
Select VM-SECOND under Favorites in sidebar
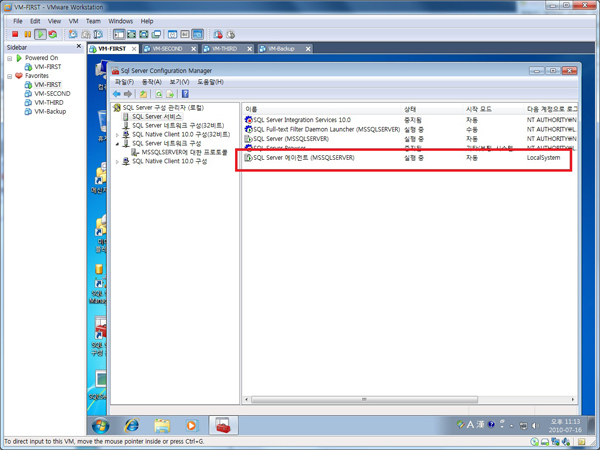(52, 94)
